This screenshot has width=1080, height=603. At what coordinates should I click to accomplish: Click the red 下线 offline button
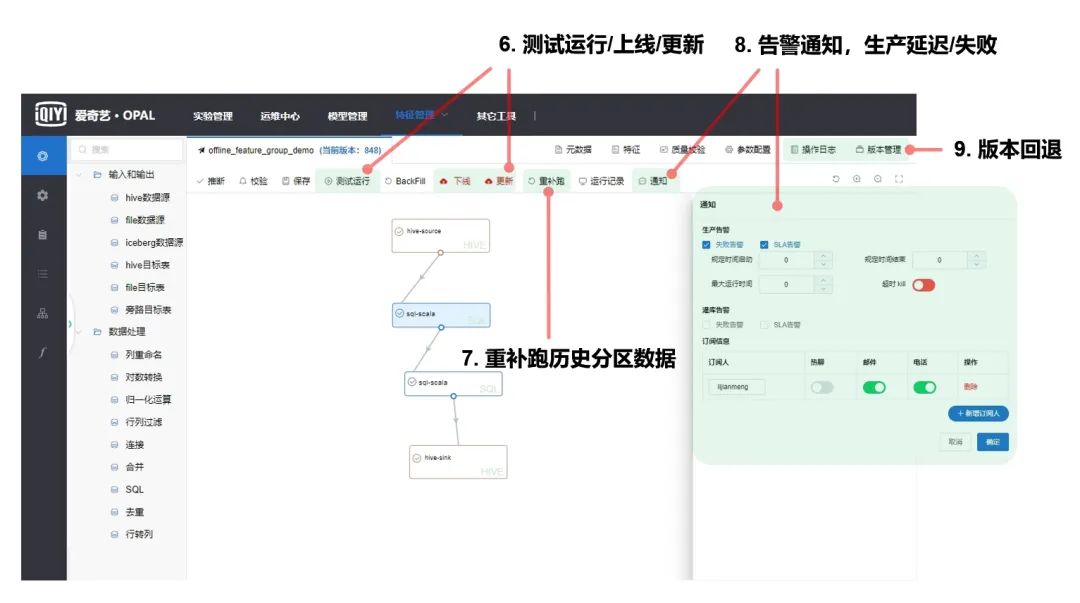click(455, 181)
